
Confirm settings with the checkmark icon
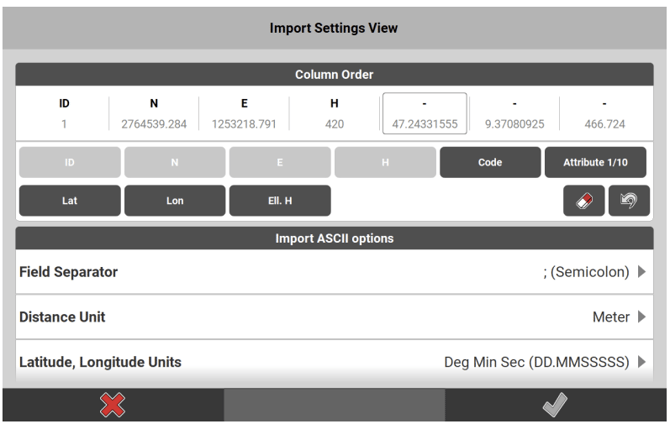click(557, 405)
